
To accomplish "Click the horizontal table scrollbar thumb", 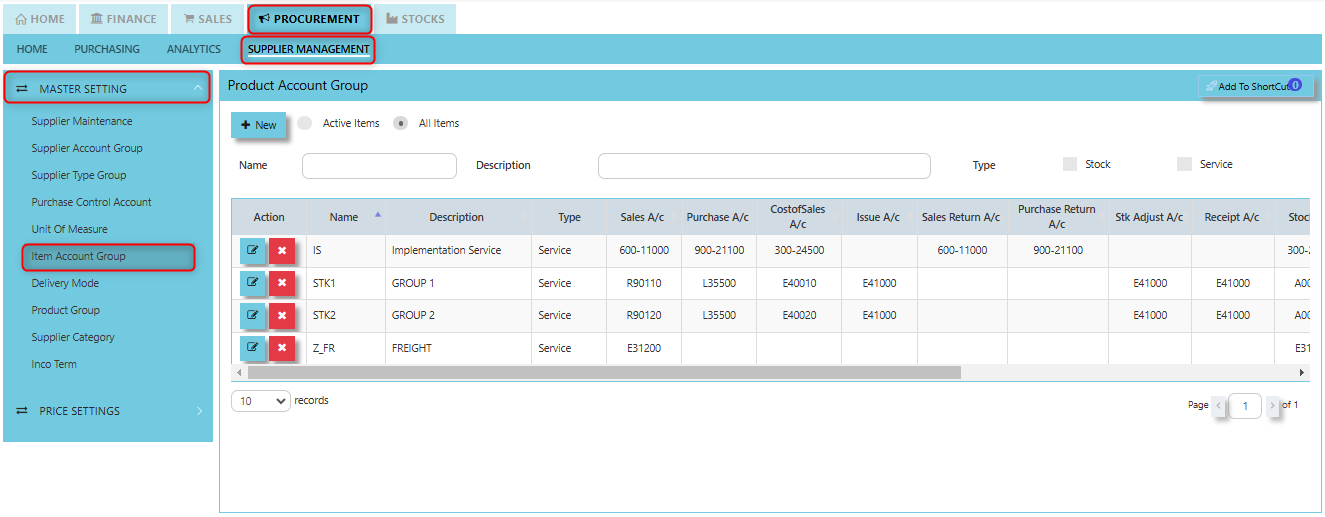I will point(604,372).
